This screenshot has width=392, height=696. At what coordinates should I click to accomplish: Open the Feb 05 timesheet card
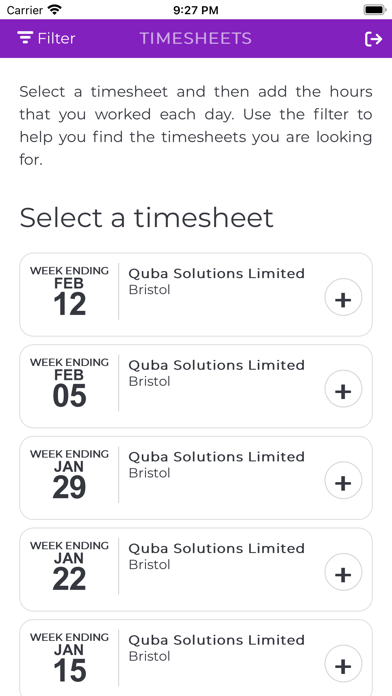196,386
